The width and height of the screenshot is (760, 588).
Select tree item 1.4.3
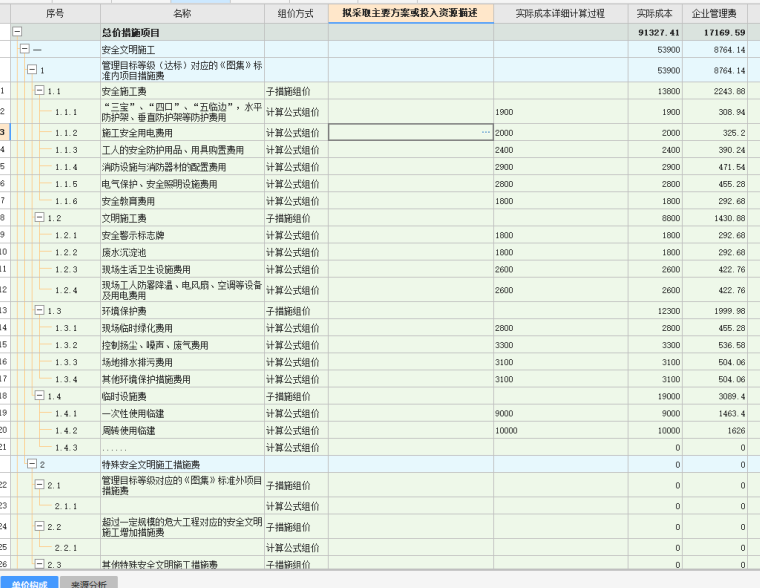tap(66, 447)
